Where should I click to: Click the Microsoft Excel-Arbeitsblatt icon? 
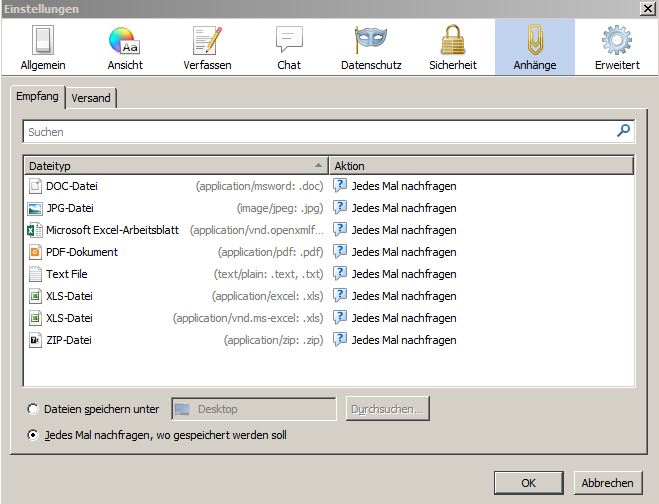(35, 230)
